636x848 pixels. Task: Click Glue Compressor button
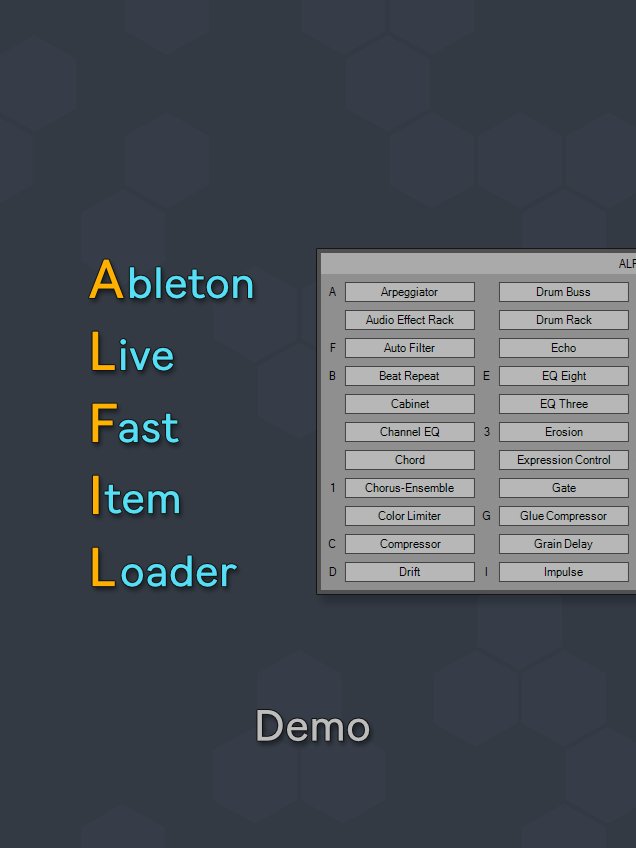pyautogui.click(x=564, y=516)
